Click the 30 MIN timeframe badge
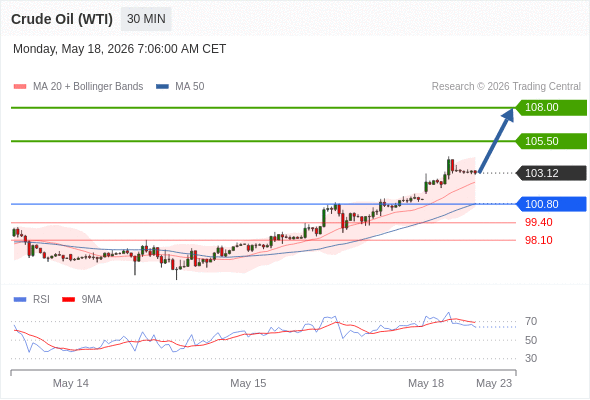This screenshot has width=590, height=400. tap(146, 19)
